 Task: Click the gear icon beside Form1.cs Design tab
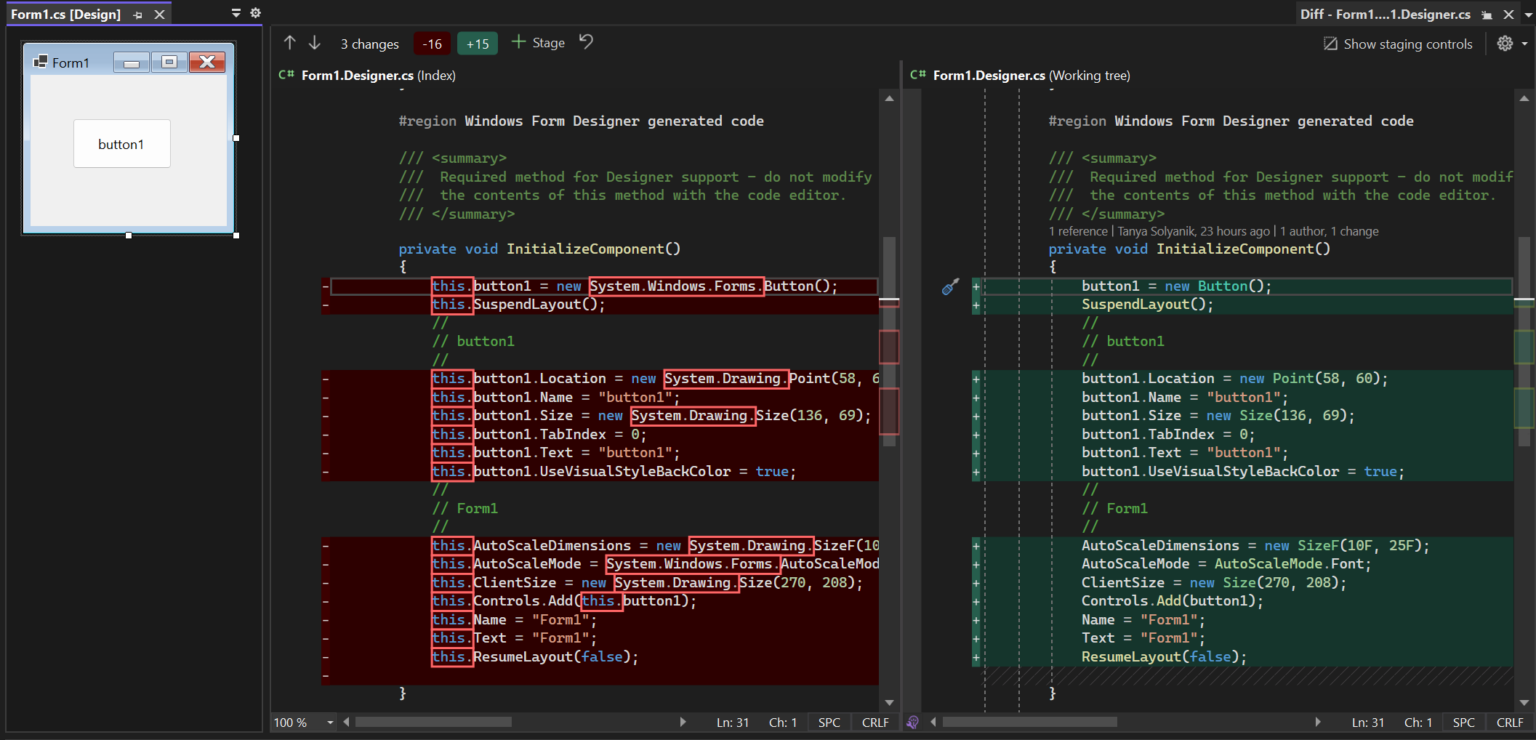pyautogui.click(x=255, y=14)
